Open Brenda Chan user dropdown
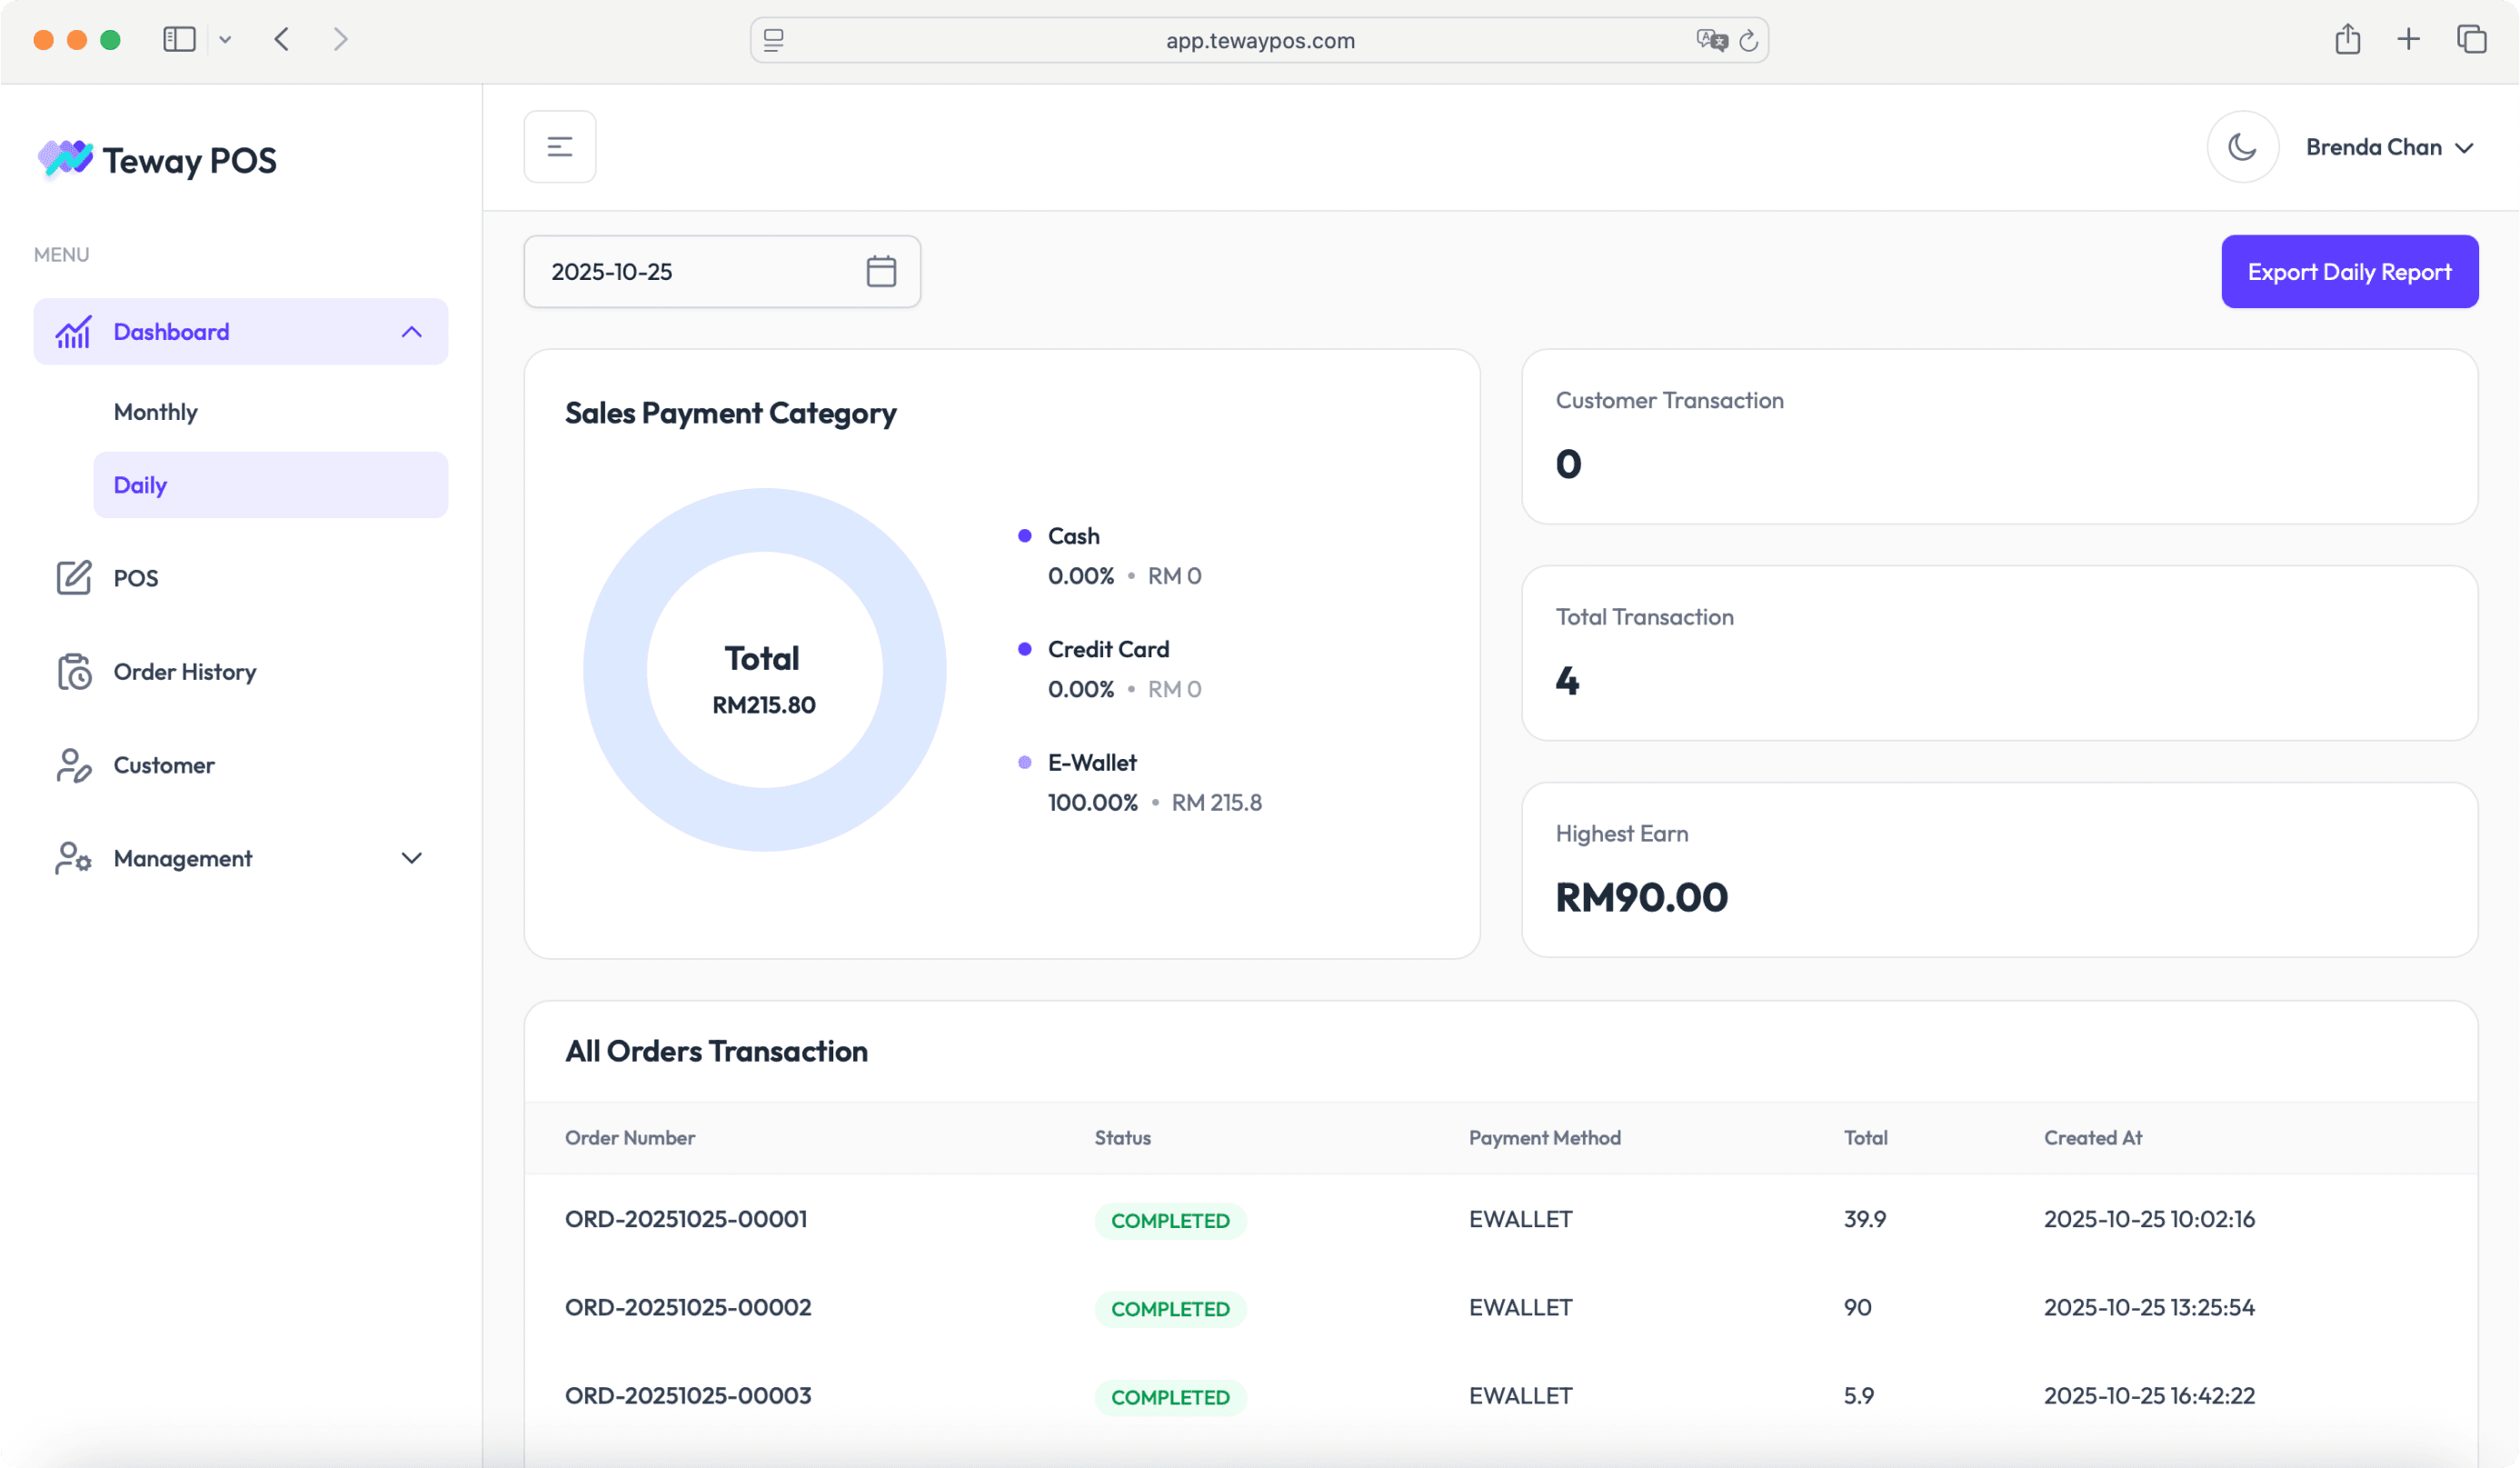2520x1468 pixels. click(x=2388, y=147)
